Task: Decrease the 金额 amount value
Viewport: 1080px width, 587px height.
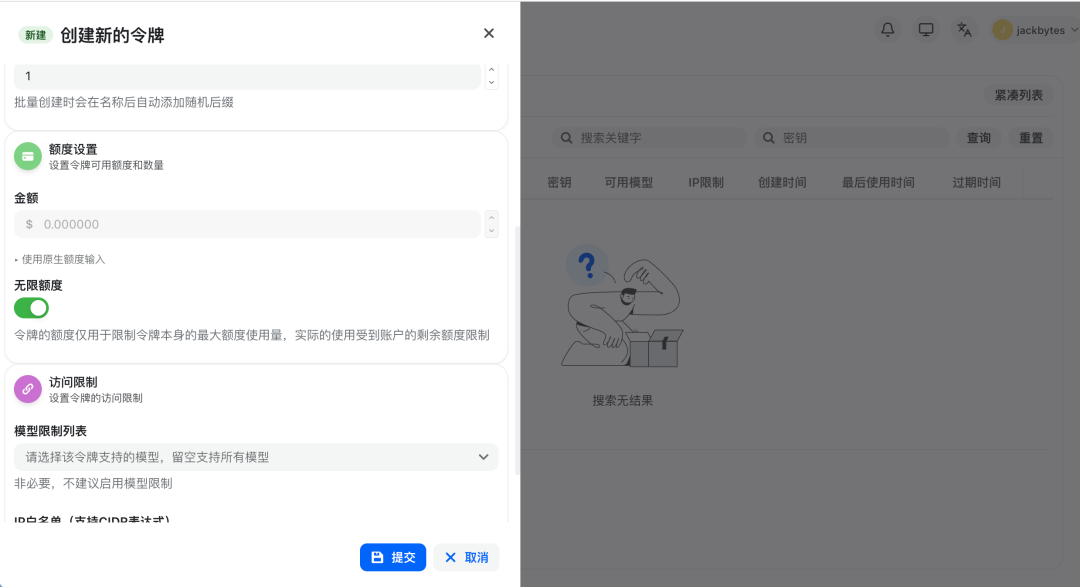Action: tap(491, 231)
